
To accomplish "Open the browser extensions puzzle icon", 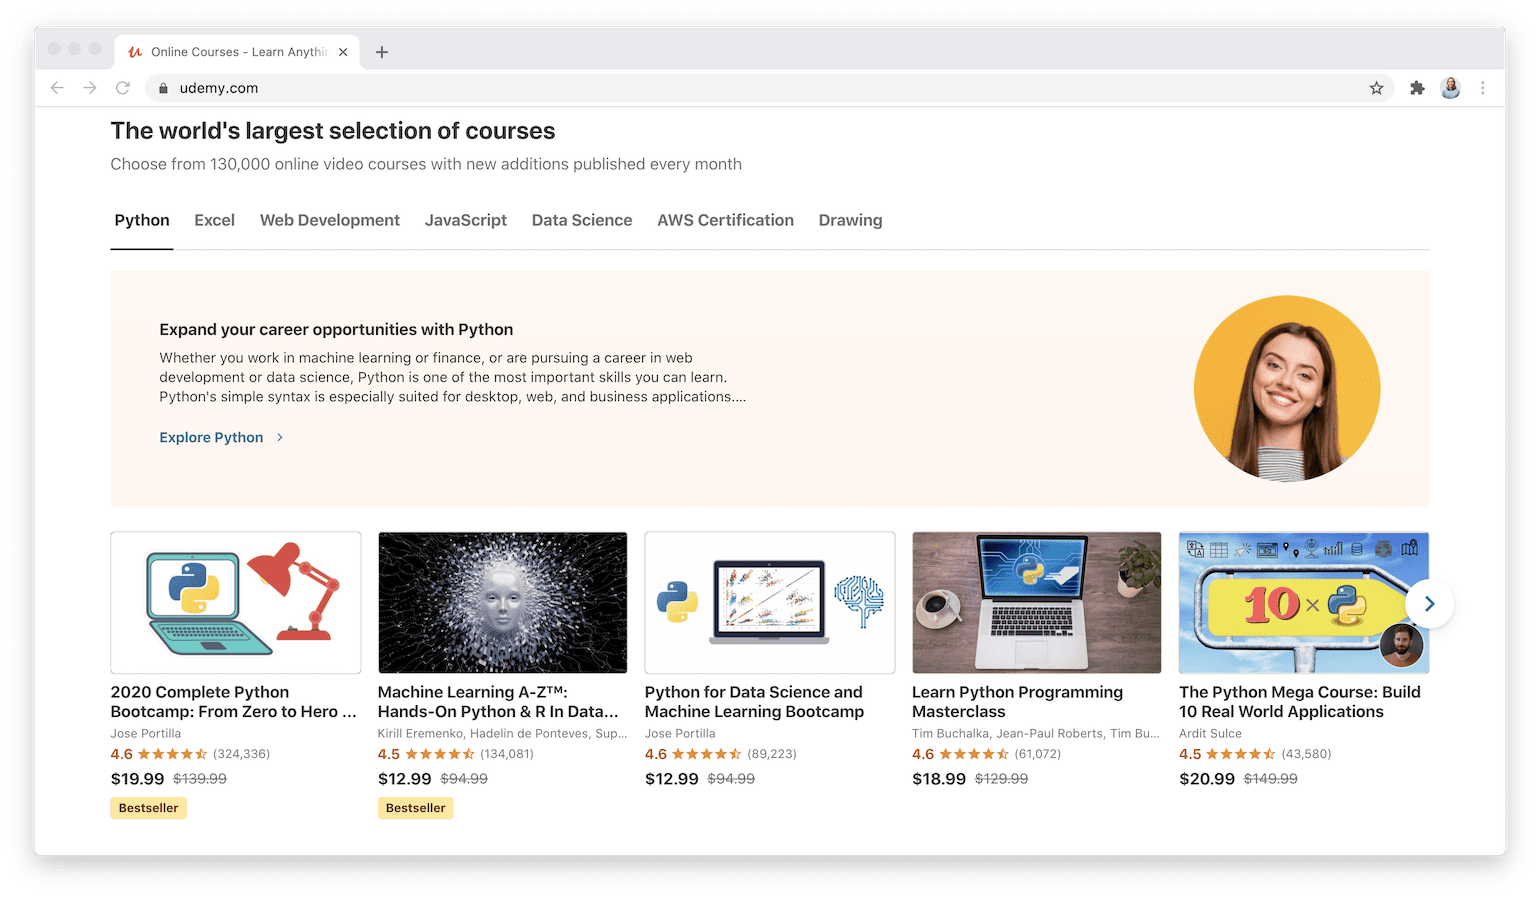I will click(x=1417, y=87).
